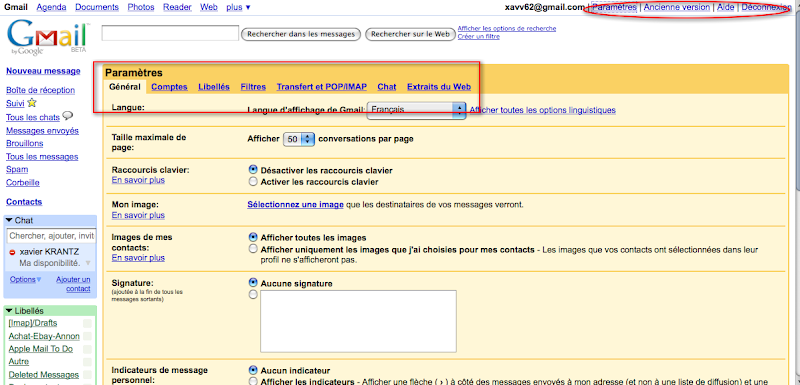Open Documents from the top bar
Image resolution: width=800 pixels, height=385 pixels.
click(97, 7)
